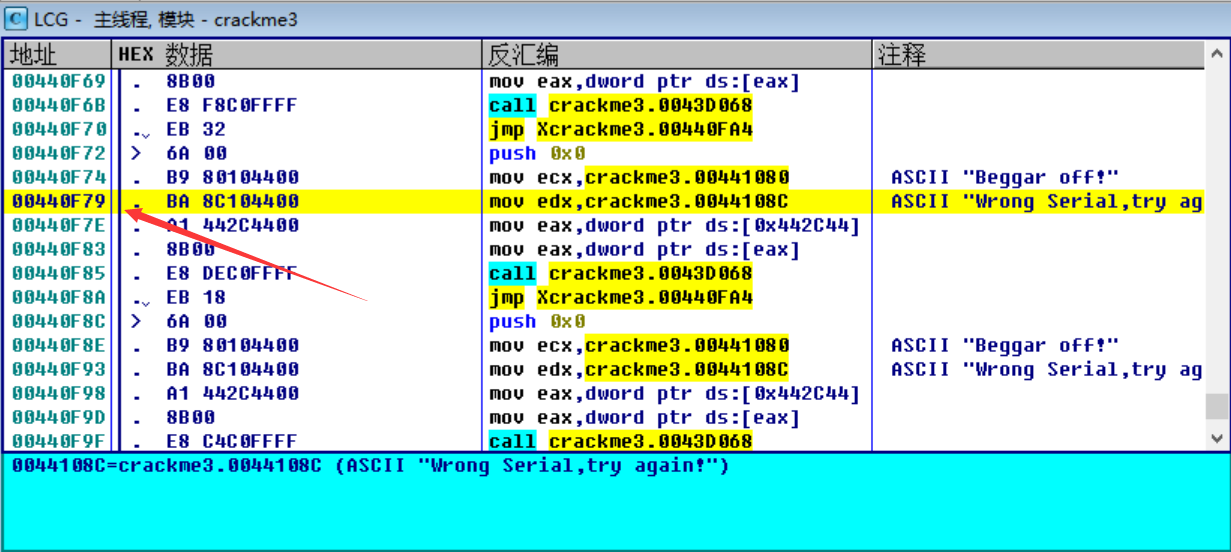The height and width of the screenshot is (552, 1231).
Task: Click mov eax,dword ptr ds:[0x442C44] at 00440F7E
Action: click(675, 225)
